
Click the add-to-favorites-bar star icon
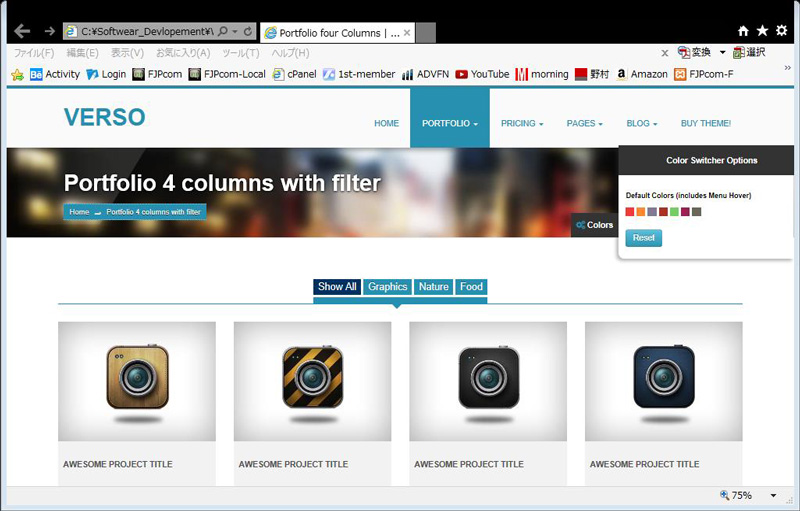click(x=17, y=75)
